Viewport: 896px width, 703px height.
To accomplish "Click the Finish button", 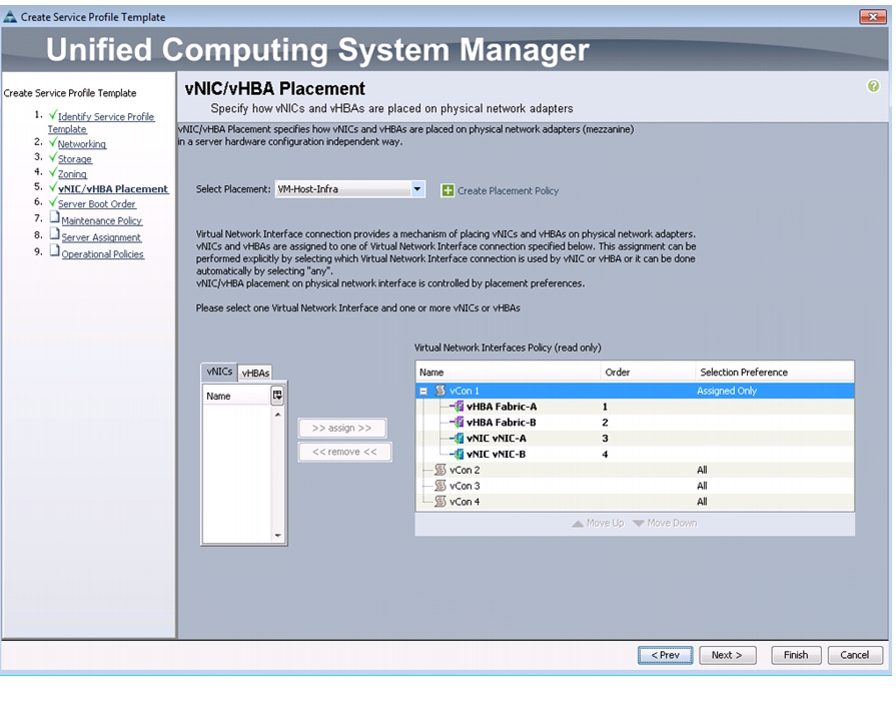I will point(795,655).
